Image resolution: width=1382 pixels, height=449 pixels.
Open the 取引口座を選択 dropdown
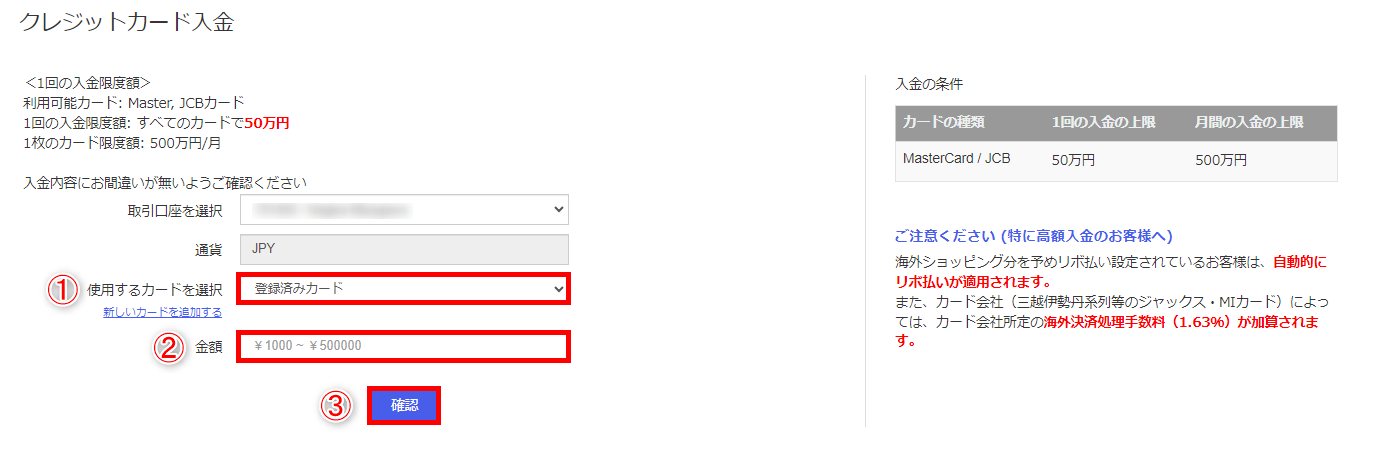point(404,210)
